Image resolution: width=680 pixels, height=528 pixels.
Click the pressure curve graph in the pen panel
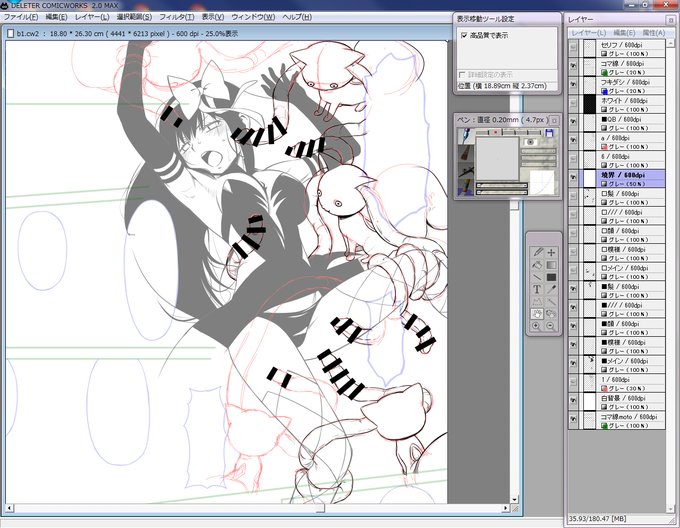click(542, 183)
